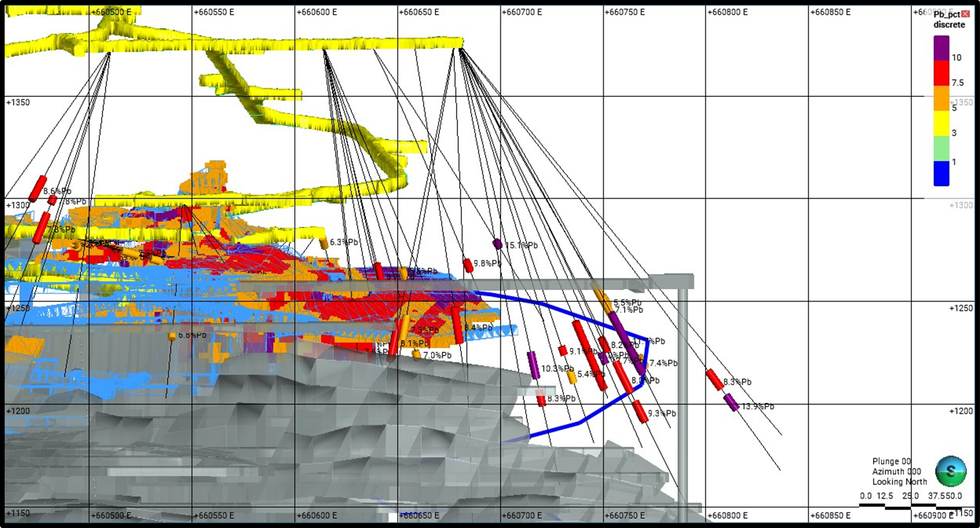Image resolution: width=980 pixels, height=528 pixels.
Task: Click the blue swatch at legend bottom
Action: (941, 174)
